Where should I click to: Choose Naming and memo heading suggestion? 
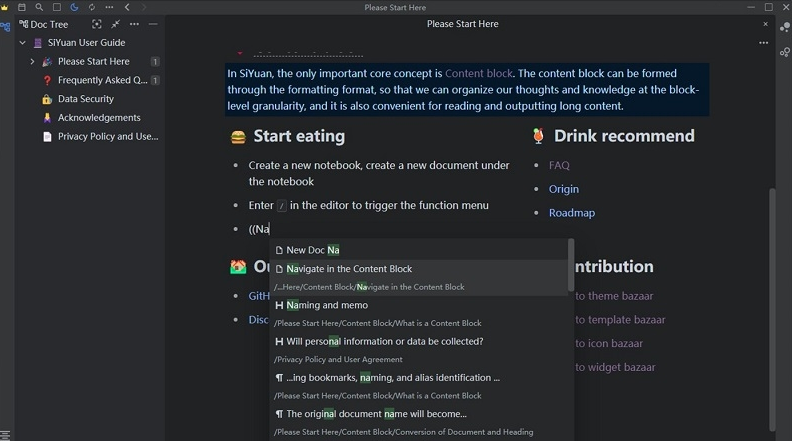[x=419, y=314]
